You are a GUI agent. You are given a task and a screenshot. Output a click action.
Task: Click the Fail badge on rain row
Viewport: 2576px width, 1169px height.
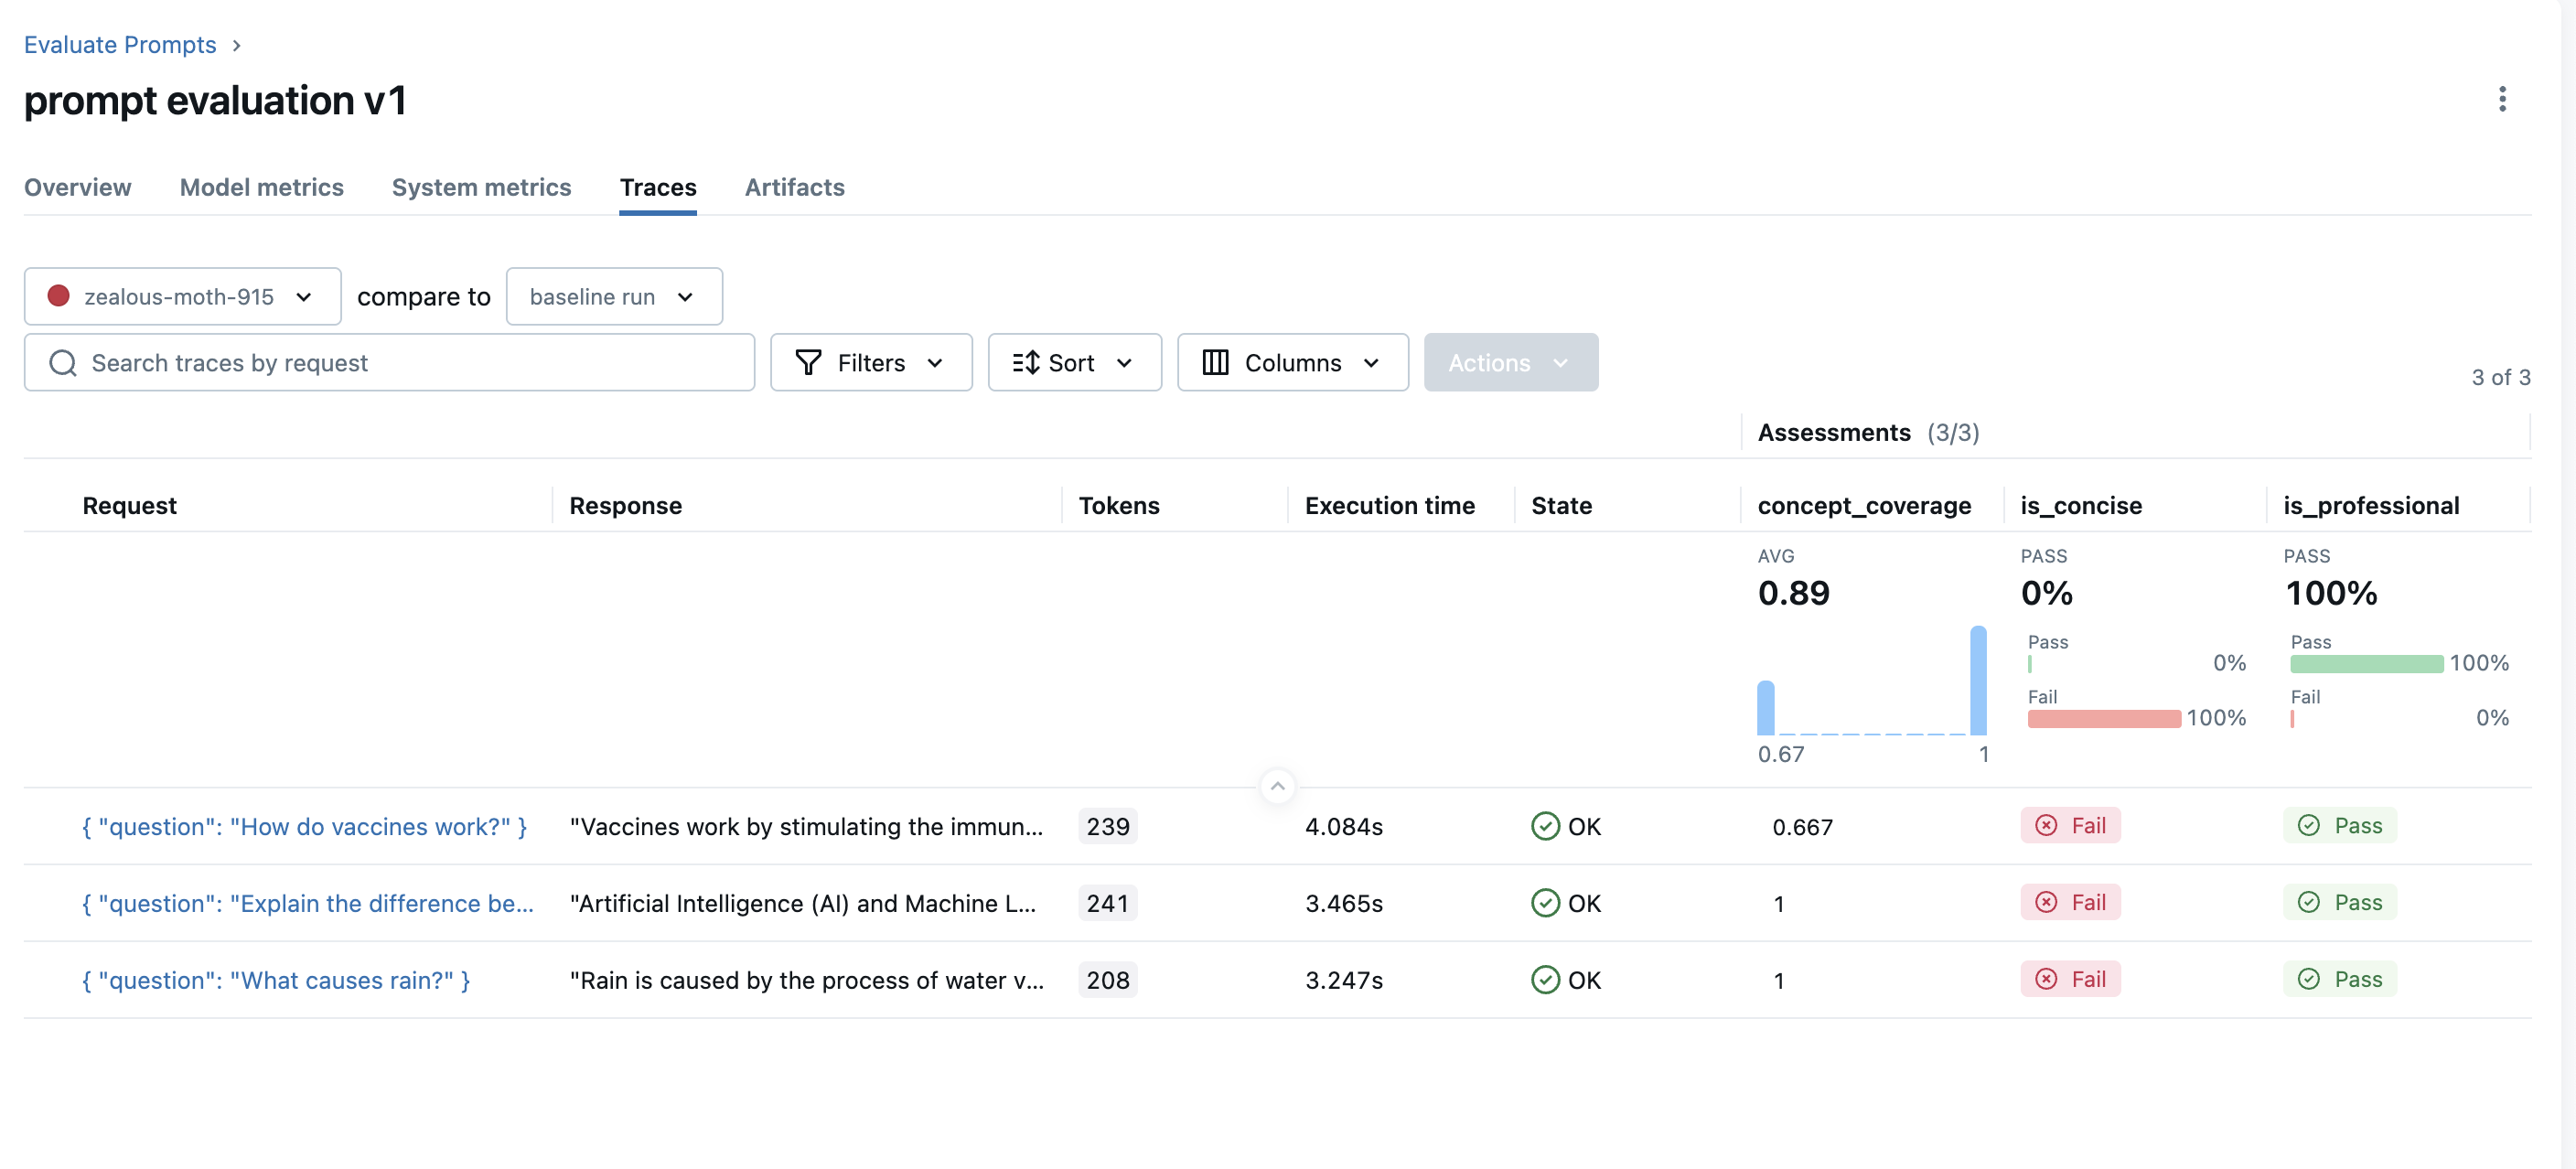(x=2070, y=979)
